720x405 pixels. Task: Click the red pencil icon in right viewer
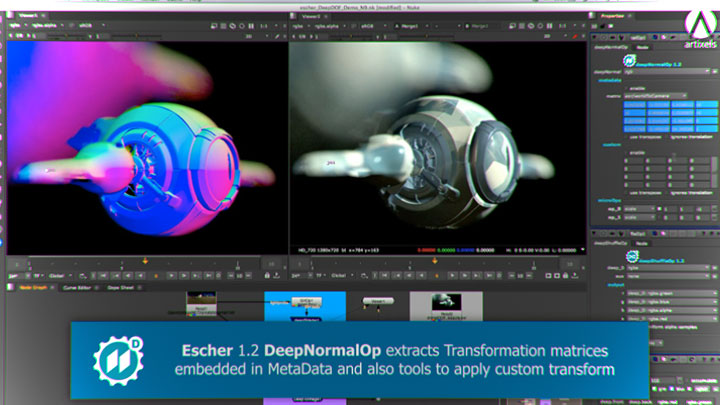(574, 36)
